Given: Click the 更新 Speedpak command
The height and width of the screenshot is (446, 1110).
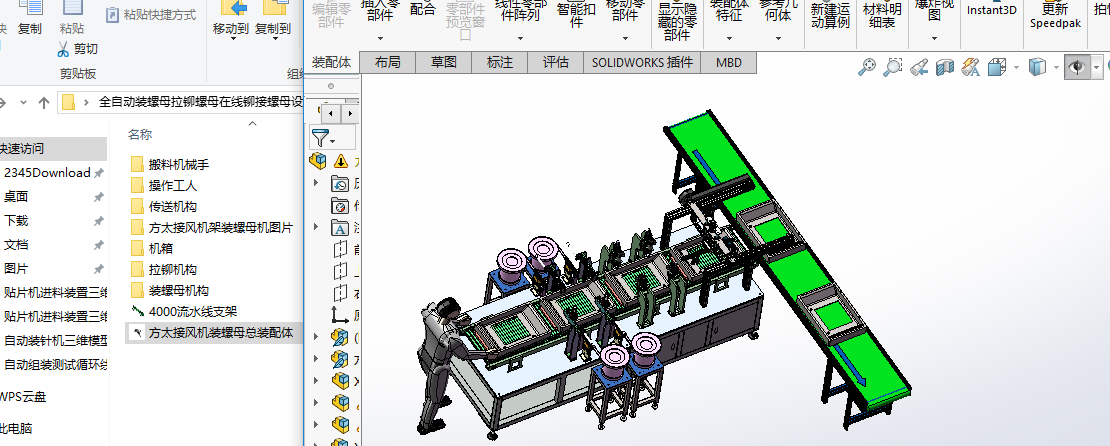Looking at the screenshot, I should tap(1055, 14).
